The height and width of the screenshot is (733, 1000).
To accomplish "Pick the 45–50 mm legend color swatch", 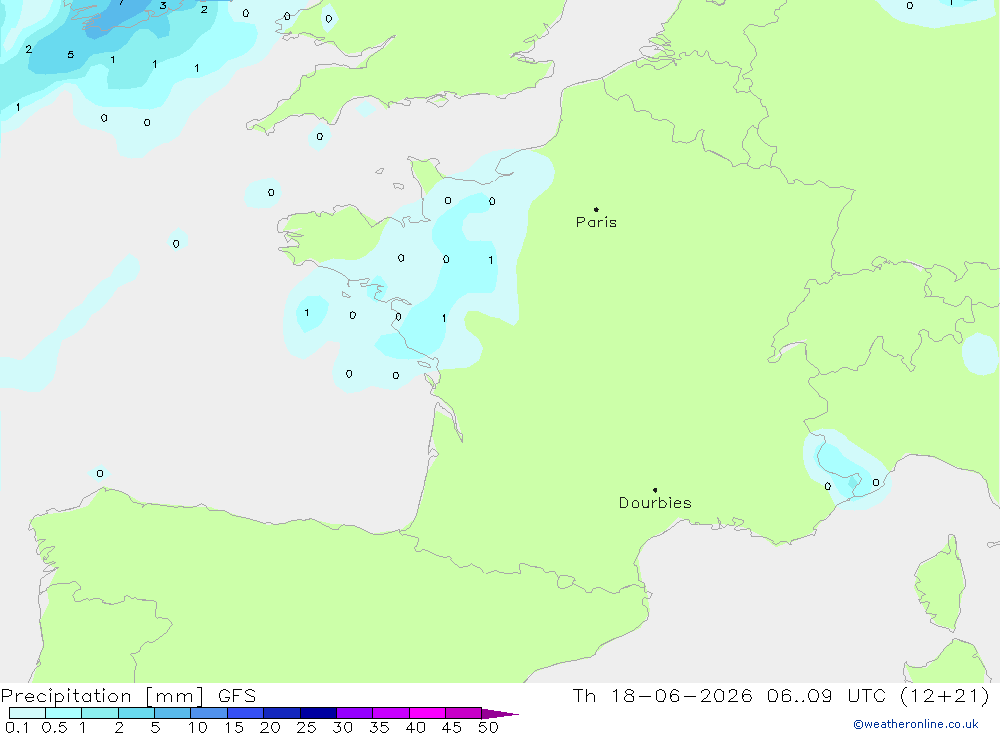I will [x=464, y=713].
